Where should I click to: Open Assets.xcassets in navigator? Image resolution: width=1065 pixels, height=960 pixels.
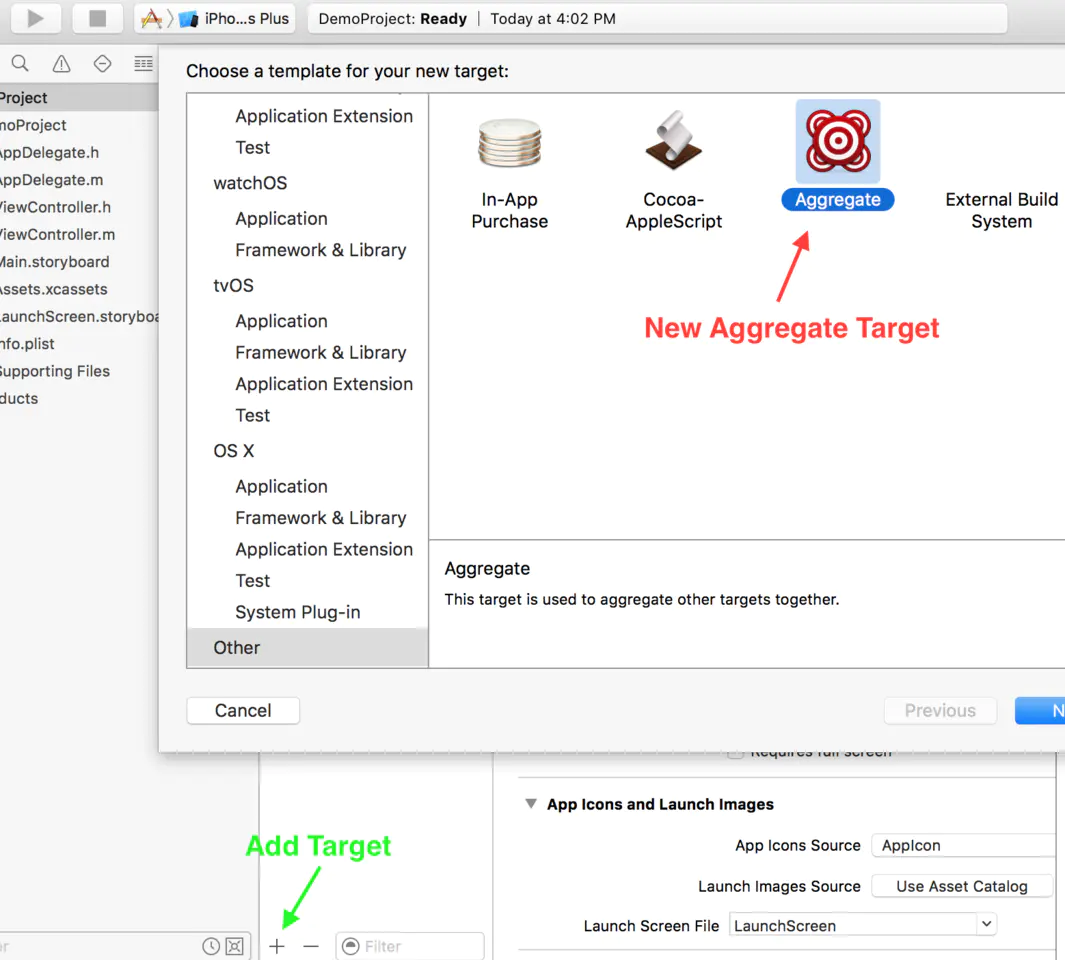(53, 289)
